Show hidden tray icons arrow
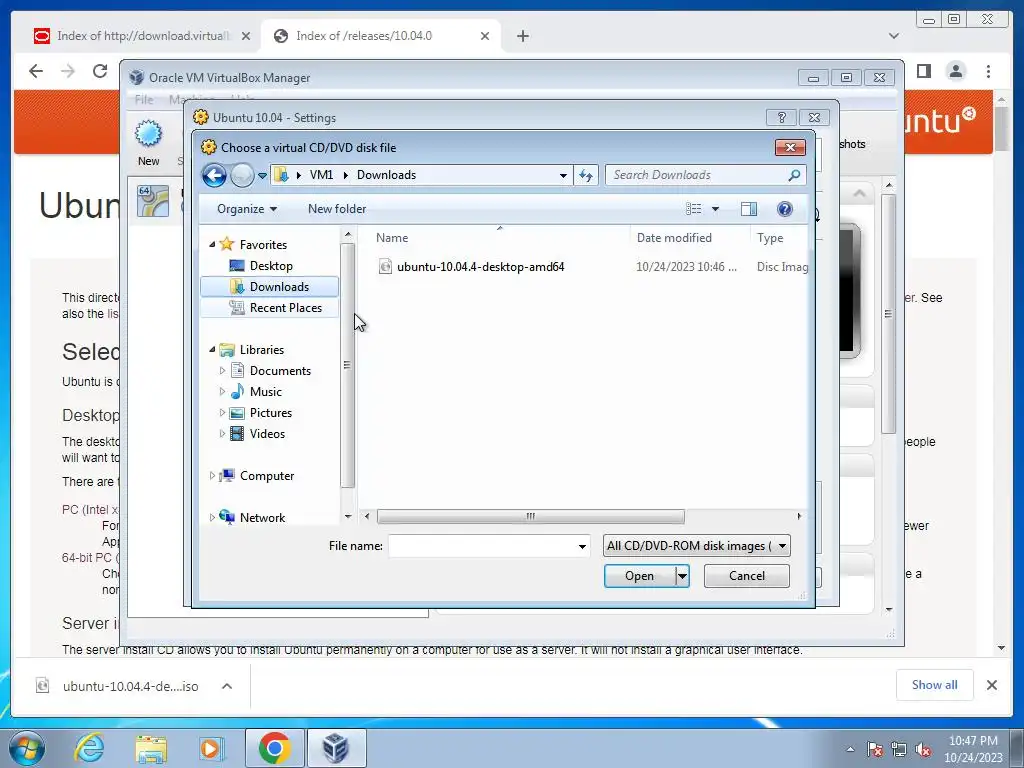The image size is (1024, 768). point(850,750)
